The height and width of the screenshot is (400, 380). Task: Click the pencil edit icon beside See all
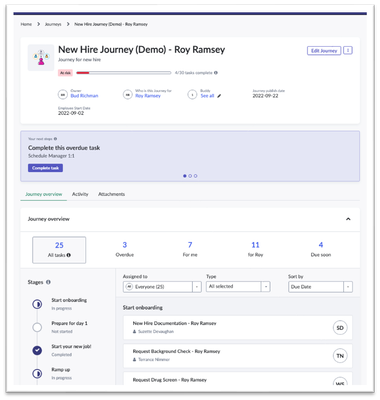pos(219,96)
